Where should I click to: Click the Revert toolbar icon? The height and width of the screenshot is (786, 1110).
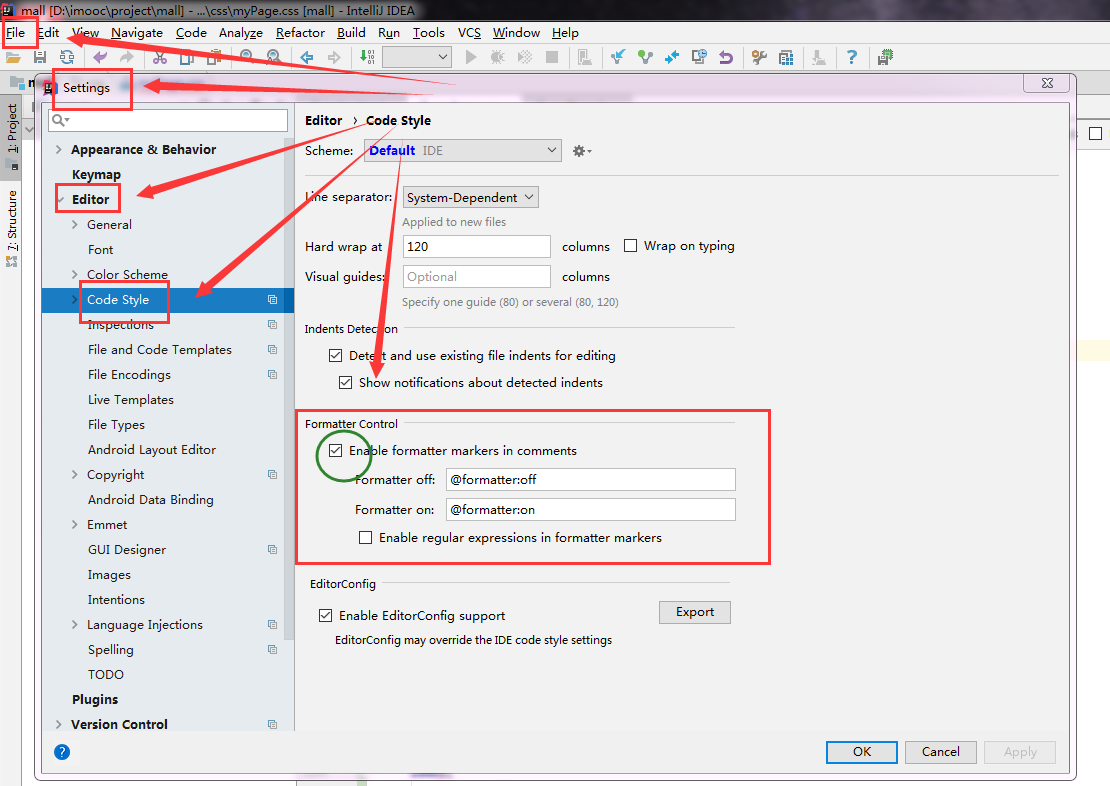(726, 57)
